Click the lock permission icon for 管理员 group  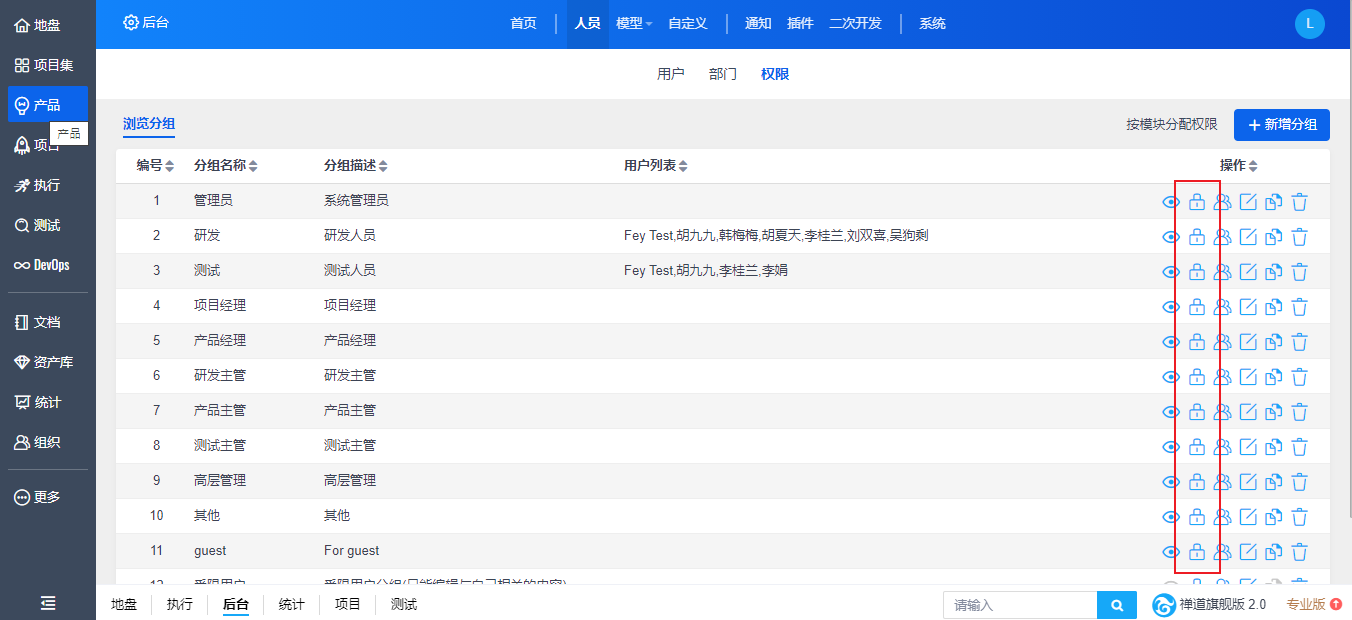(x=1196, y=202)
